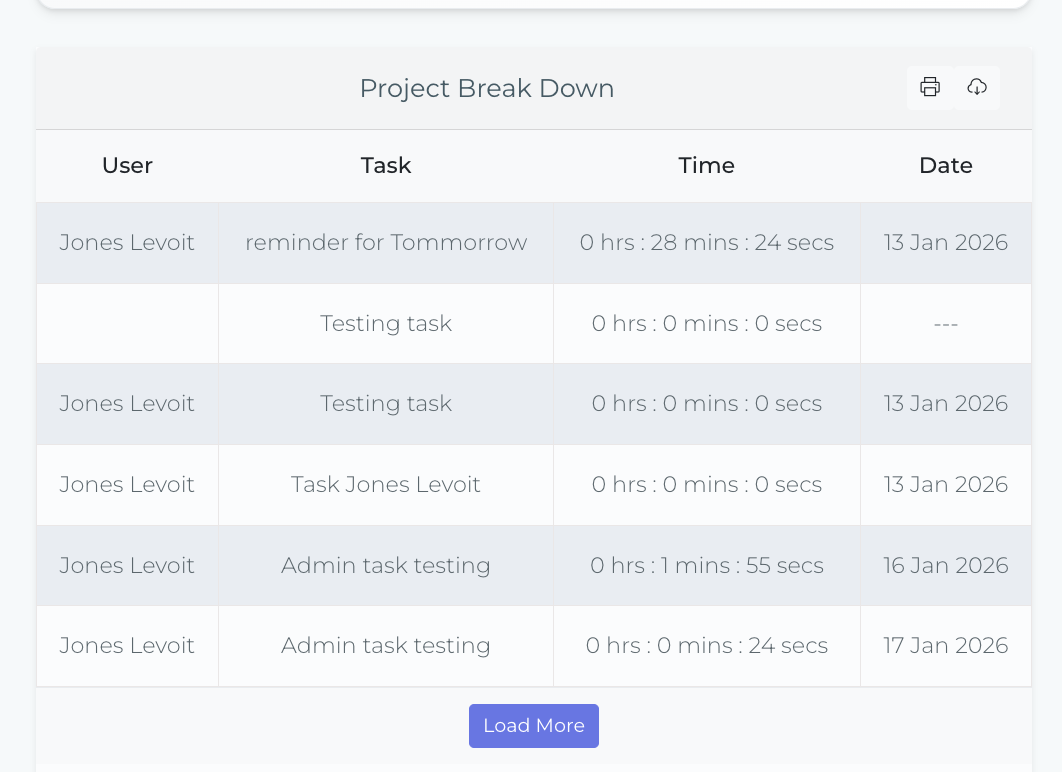This screenshot has height=772, width=1062.
Task: Click the 17 Jan 2026 date cell
Action: tap(945, 646)
